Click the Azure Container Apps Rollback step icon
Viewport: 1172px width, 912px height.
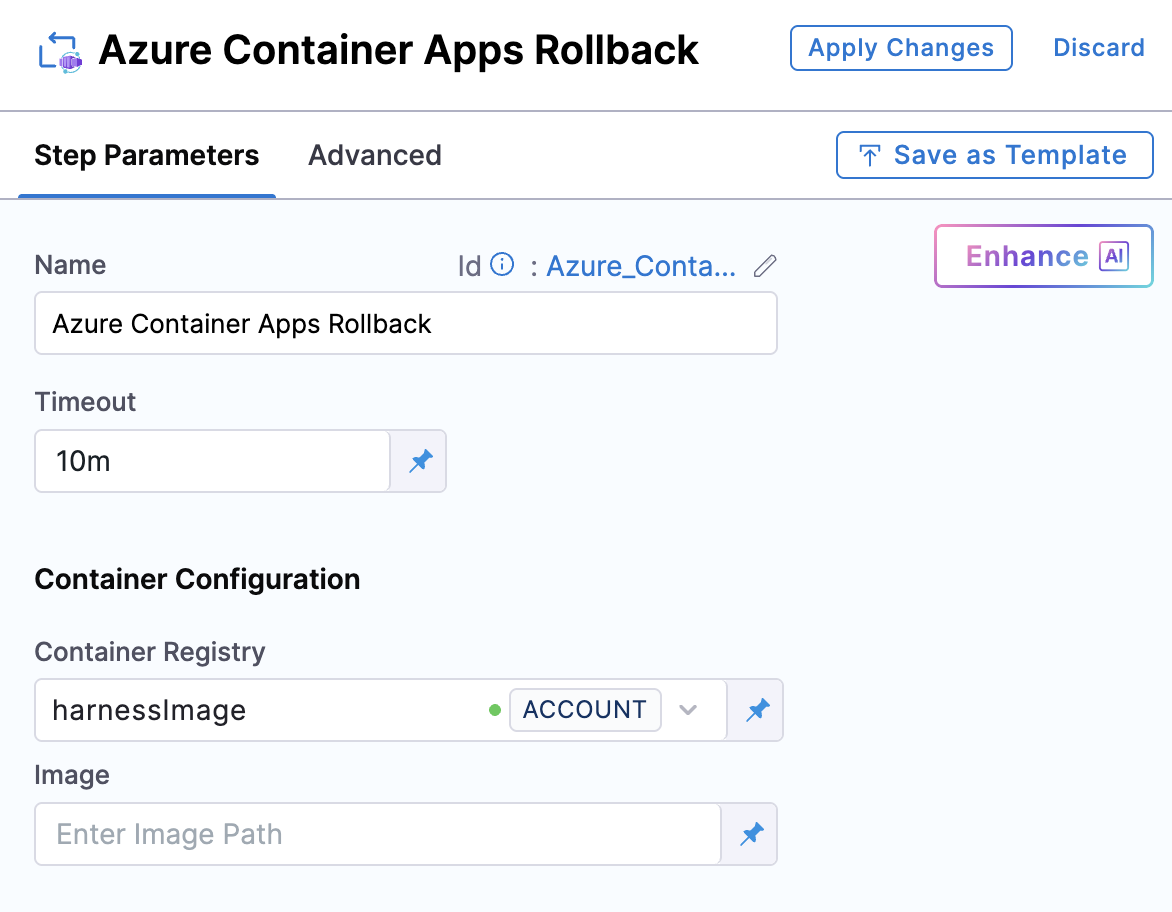click(59, 50)
